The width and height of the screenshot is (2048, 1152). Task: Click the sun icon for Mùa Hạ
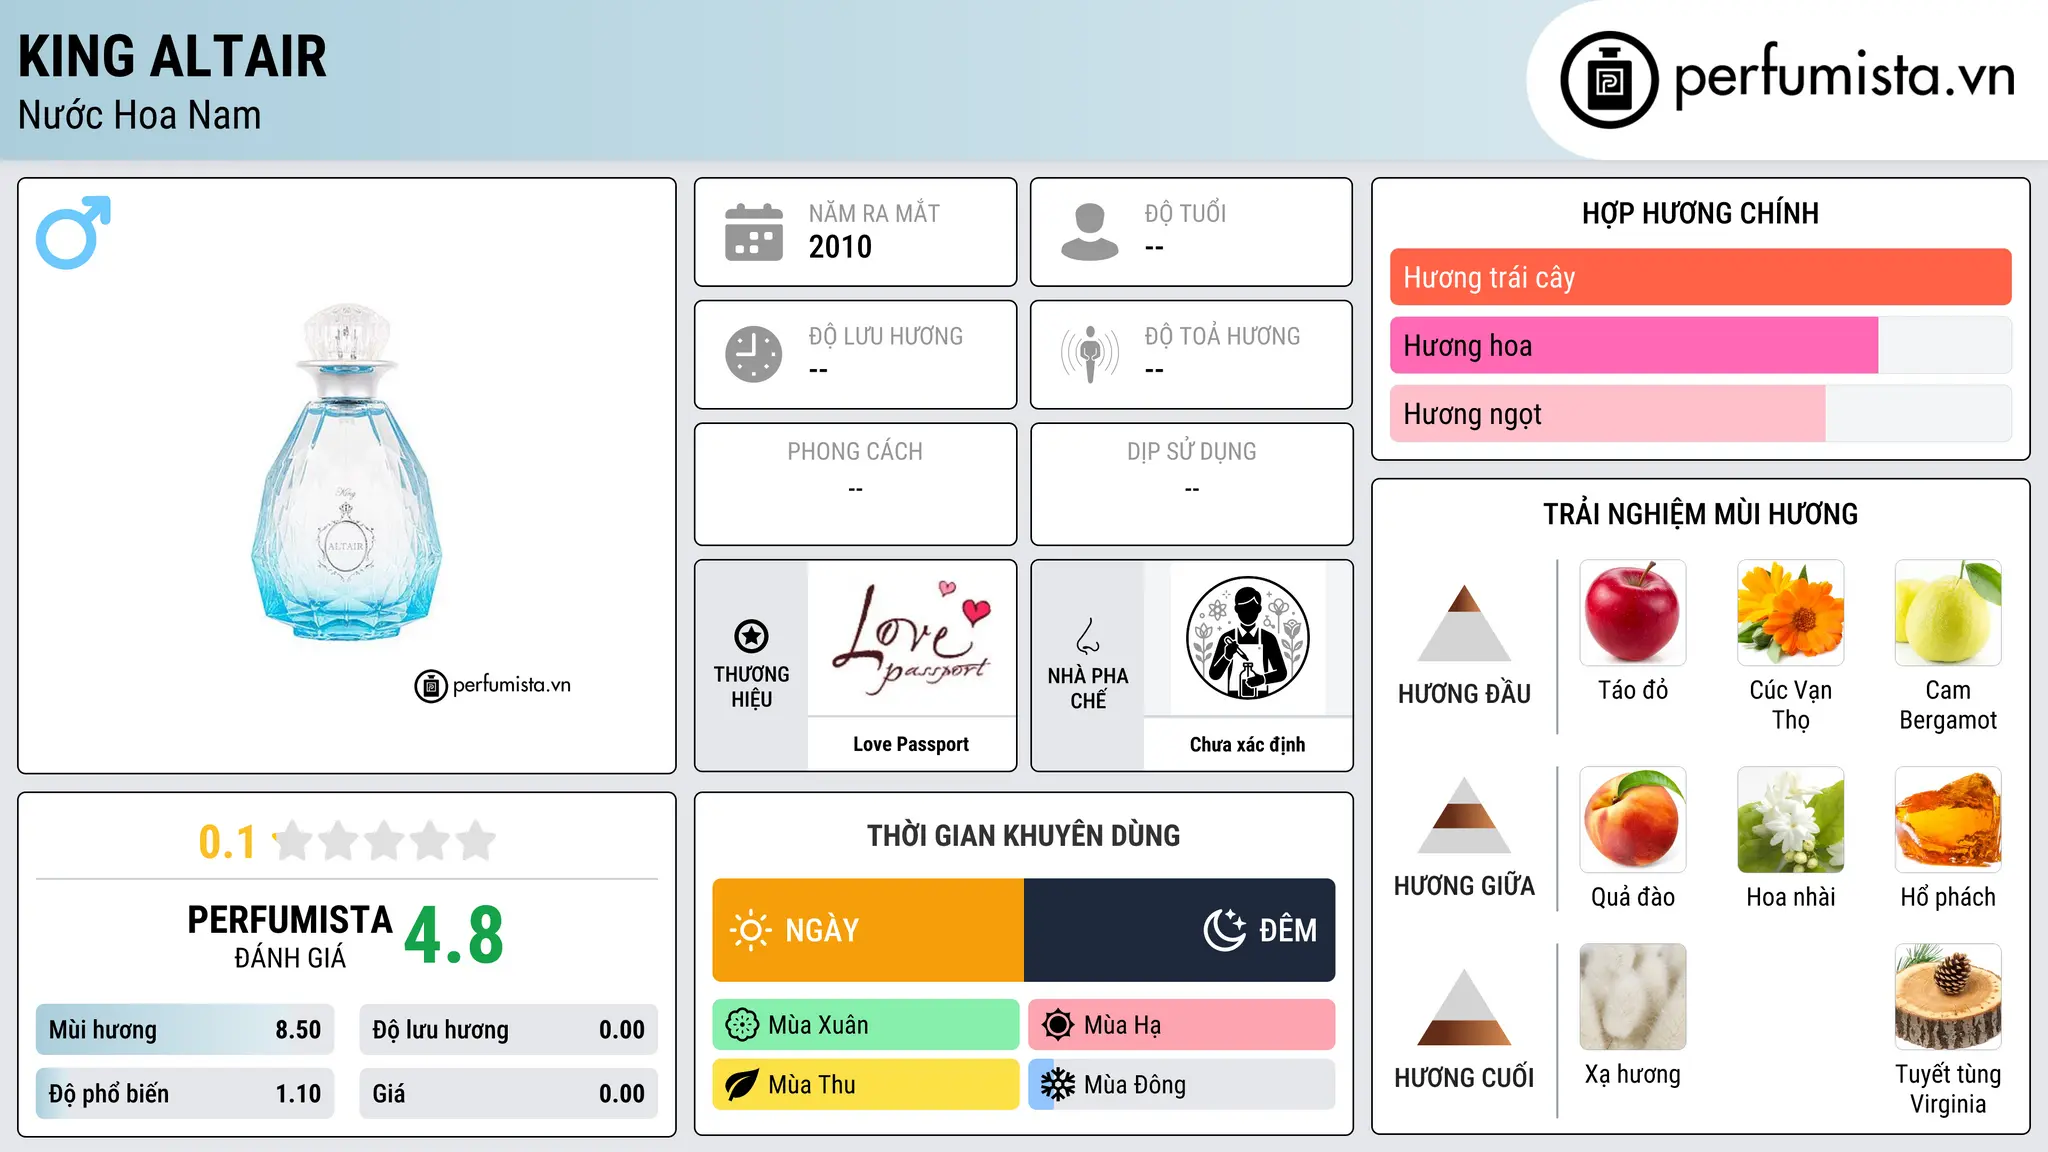1057,1025
